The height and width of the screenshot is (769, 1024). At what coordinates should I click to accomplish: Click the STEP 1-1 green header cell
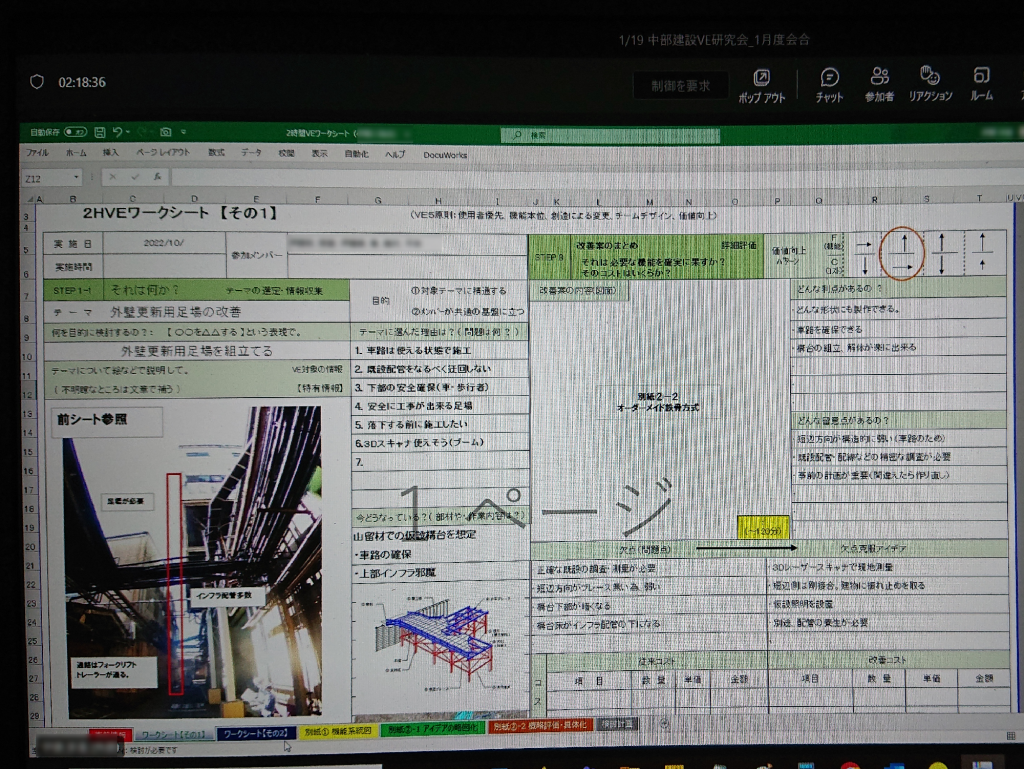click(x=197, y=290)
